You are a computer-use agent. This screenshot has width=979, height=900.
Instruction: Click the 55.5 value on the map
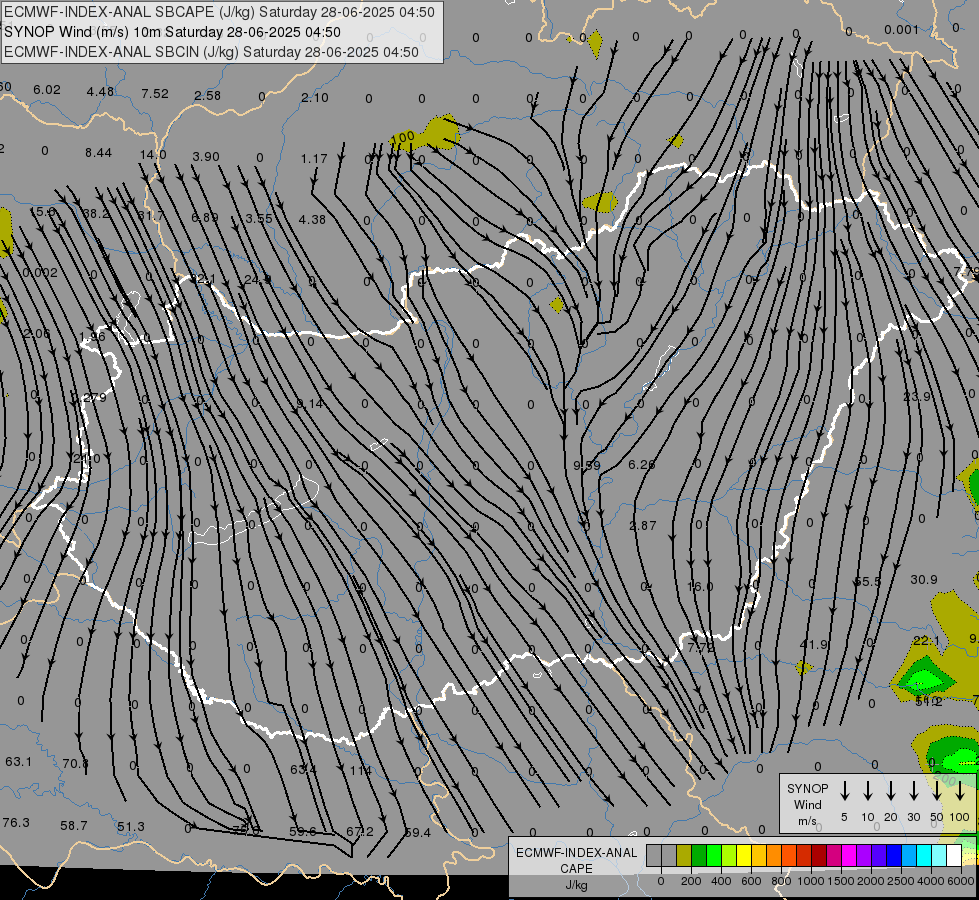tap(867, 581)
